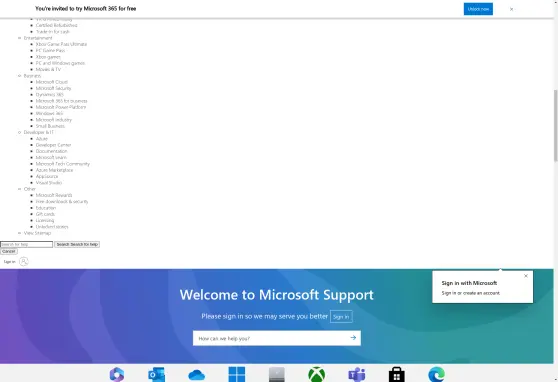Focus the Search for help input field

tap(27, 244)
